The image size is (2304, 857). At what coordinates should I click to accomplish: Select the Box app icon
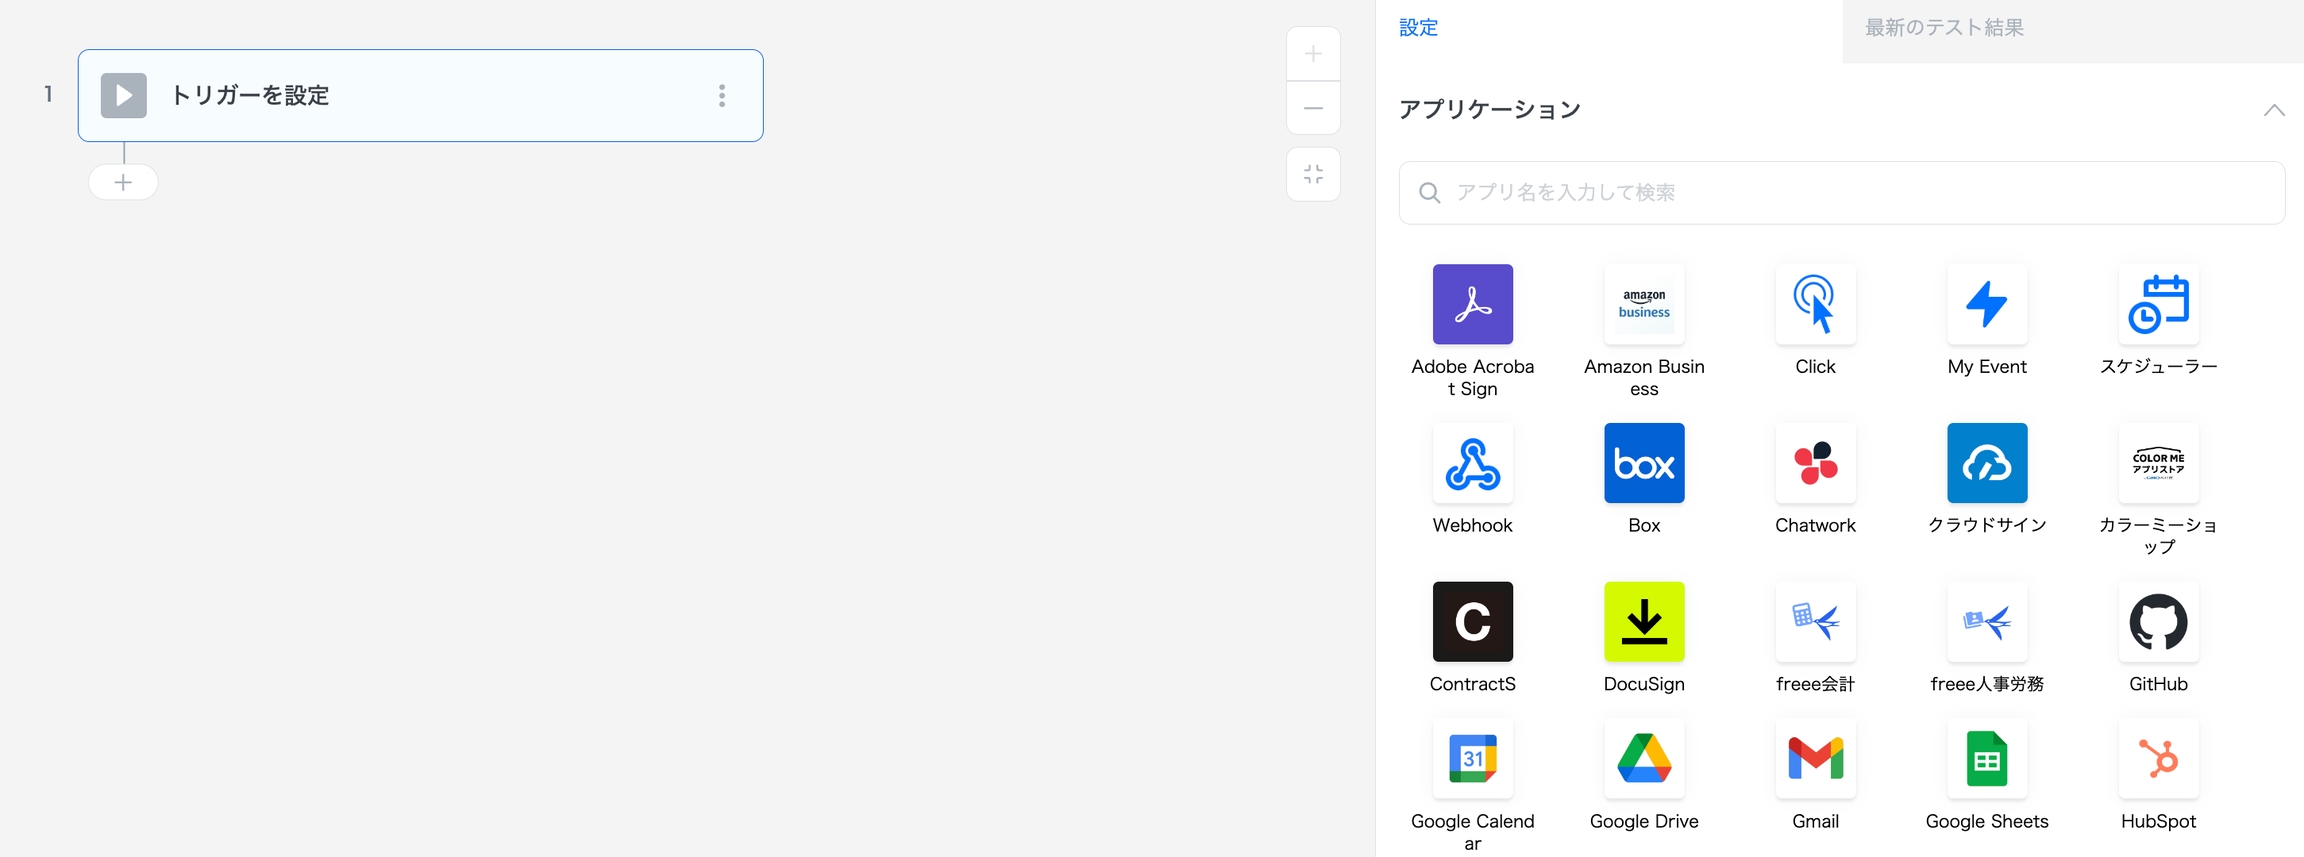coord(1644,464)
